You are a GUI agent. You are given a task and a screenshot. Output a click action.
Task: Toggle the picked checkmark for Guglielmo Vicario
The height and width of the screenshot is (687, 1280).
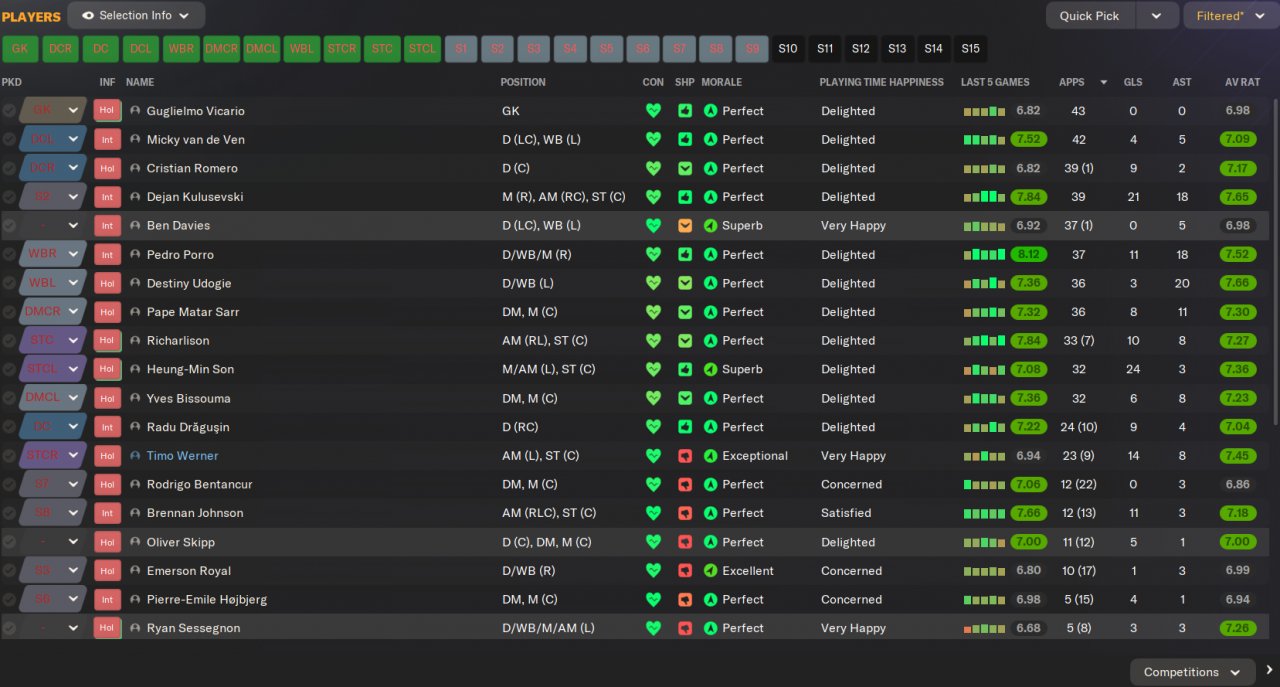pos(9,111)
